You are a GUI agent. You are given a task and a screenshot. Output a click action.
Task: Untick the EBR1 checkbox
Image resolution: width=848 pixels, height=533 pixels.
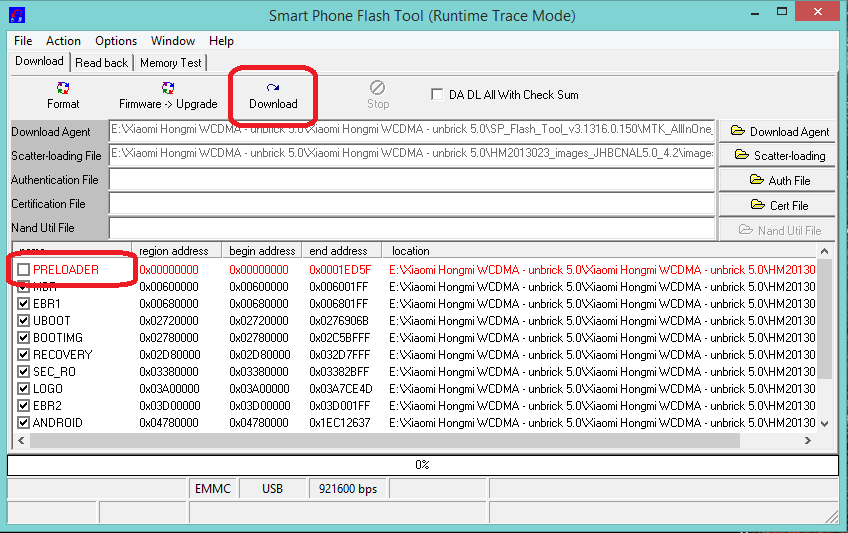23,303
